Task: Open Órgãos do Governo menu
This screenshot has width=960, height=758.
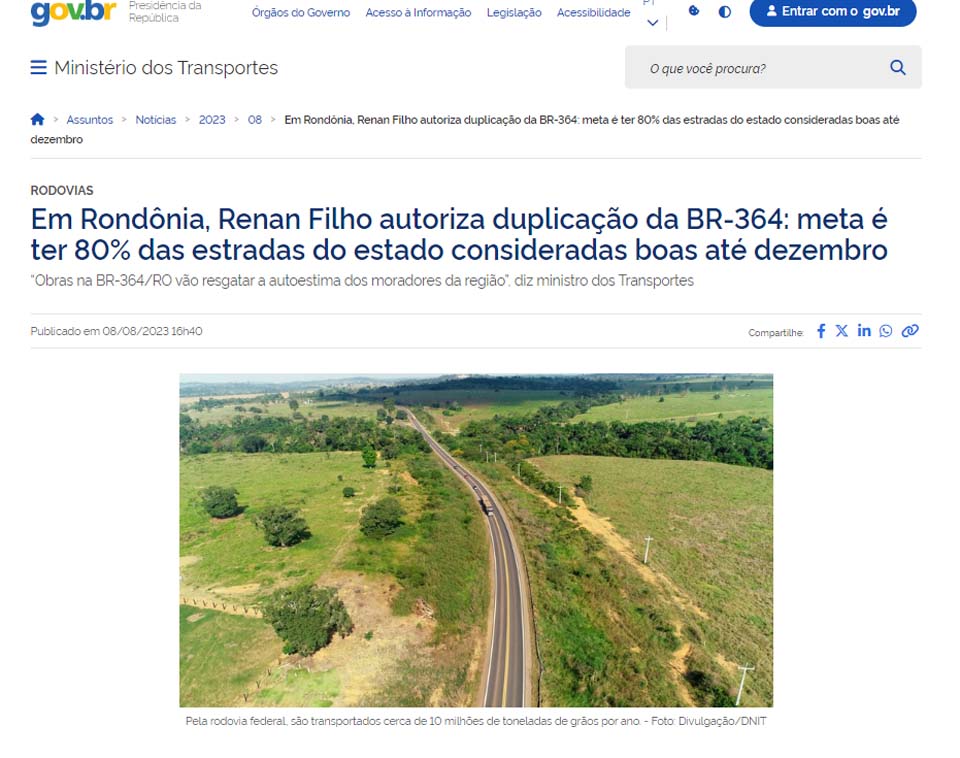Action: coord(301,12)
